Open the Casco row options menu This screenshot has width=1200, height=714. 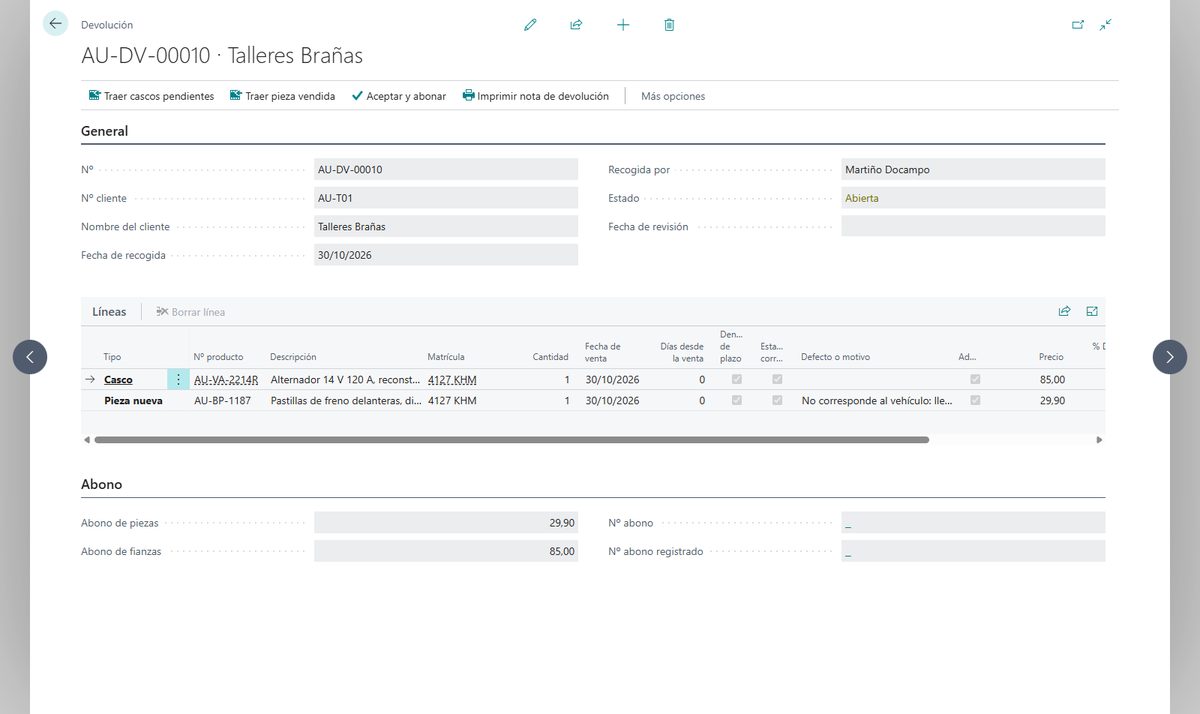(178, 380)
